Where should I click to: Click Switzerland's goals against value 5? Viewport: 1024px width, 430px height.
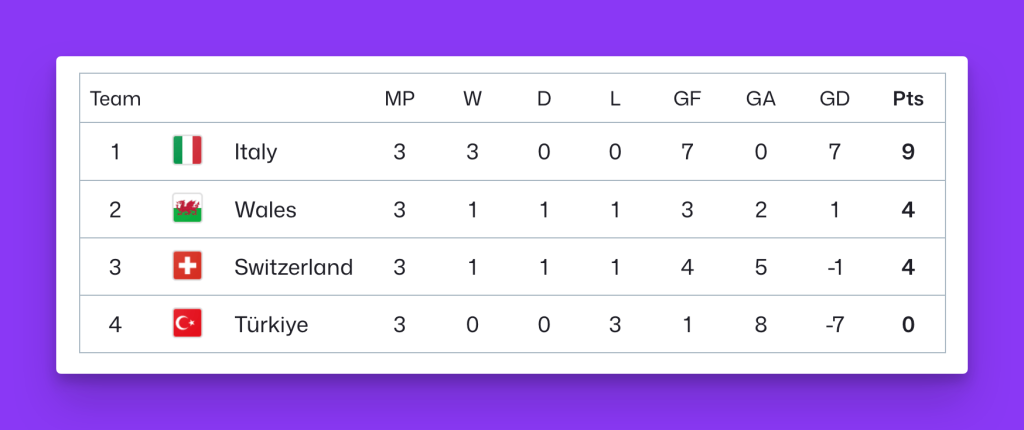point(761,267)
